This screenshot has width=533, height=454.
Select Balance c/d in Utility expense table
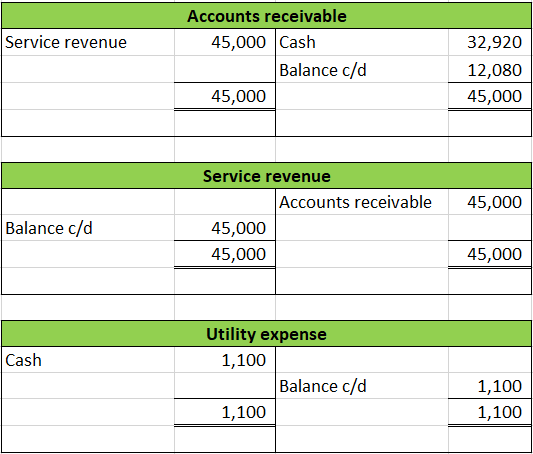[323, 386]
